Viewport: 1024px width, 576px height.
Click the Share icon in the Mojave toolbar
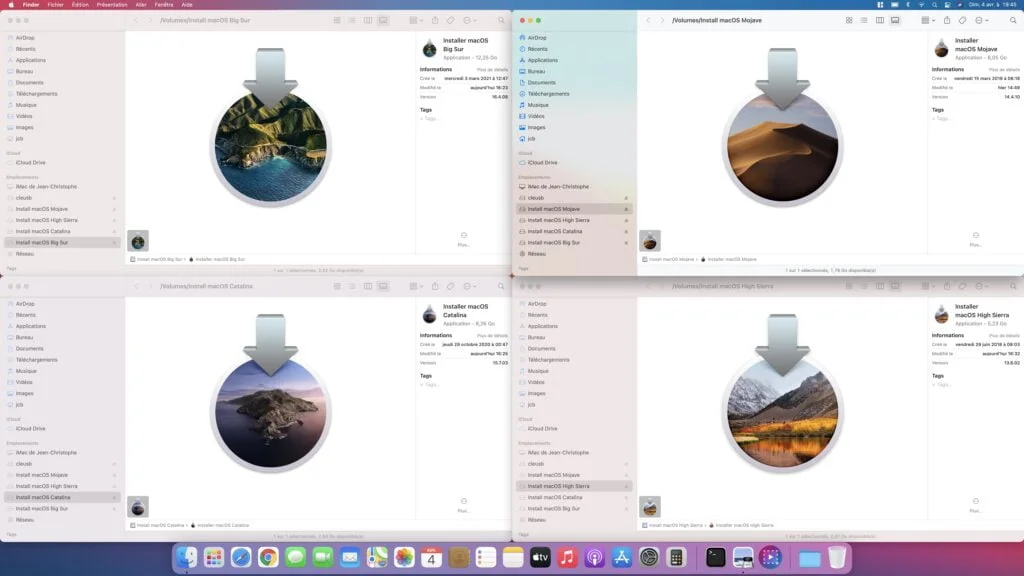coord(947,19)
